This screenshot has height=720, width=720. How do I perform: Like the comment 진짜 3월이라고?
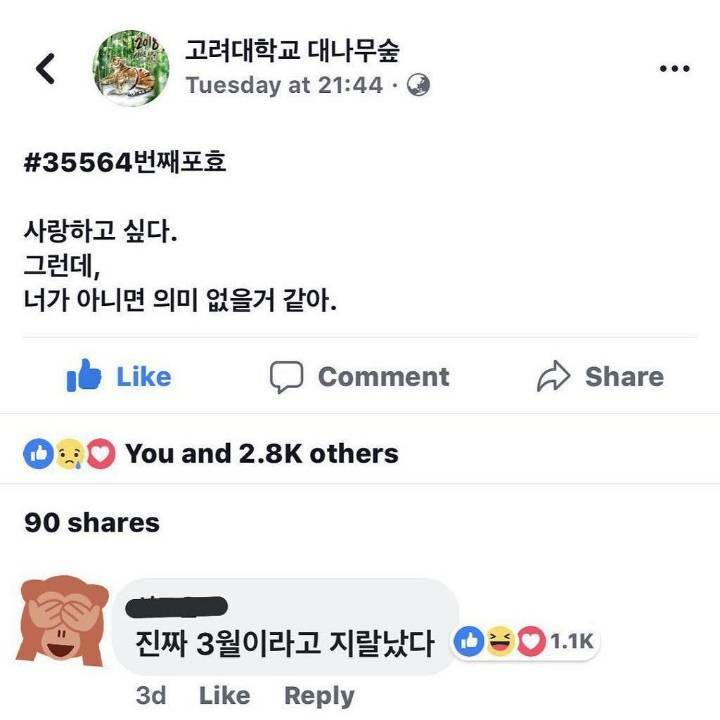pos(225,695)
